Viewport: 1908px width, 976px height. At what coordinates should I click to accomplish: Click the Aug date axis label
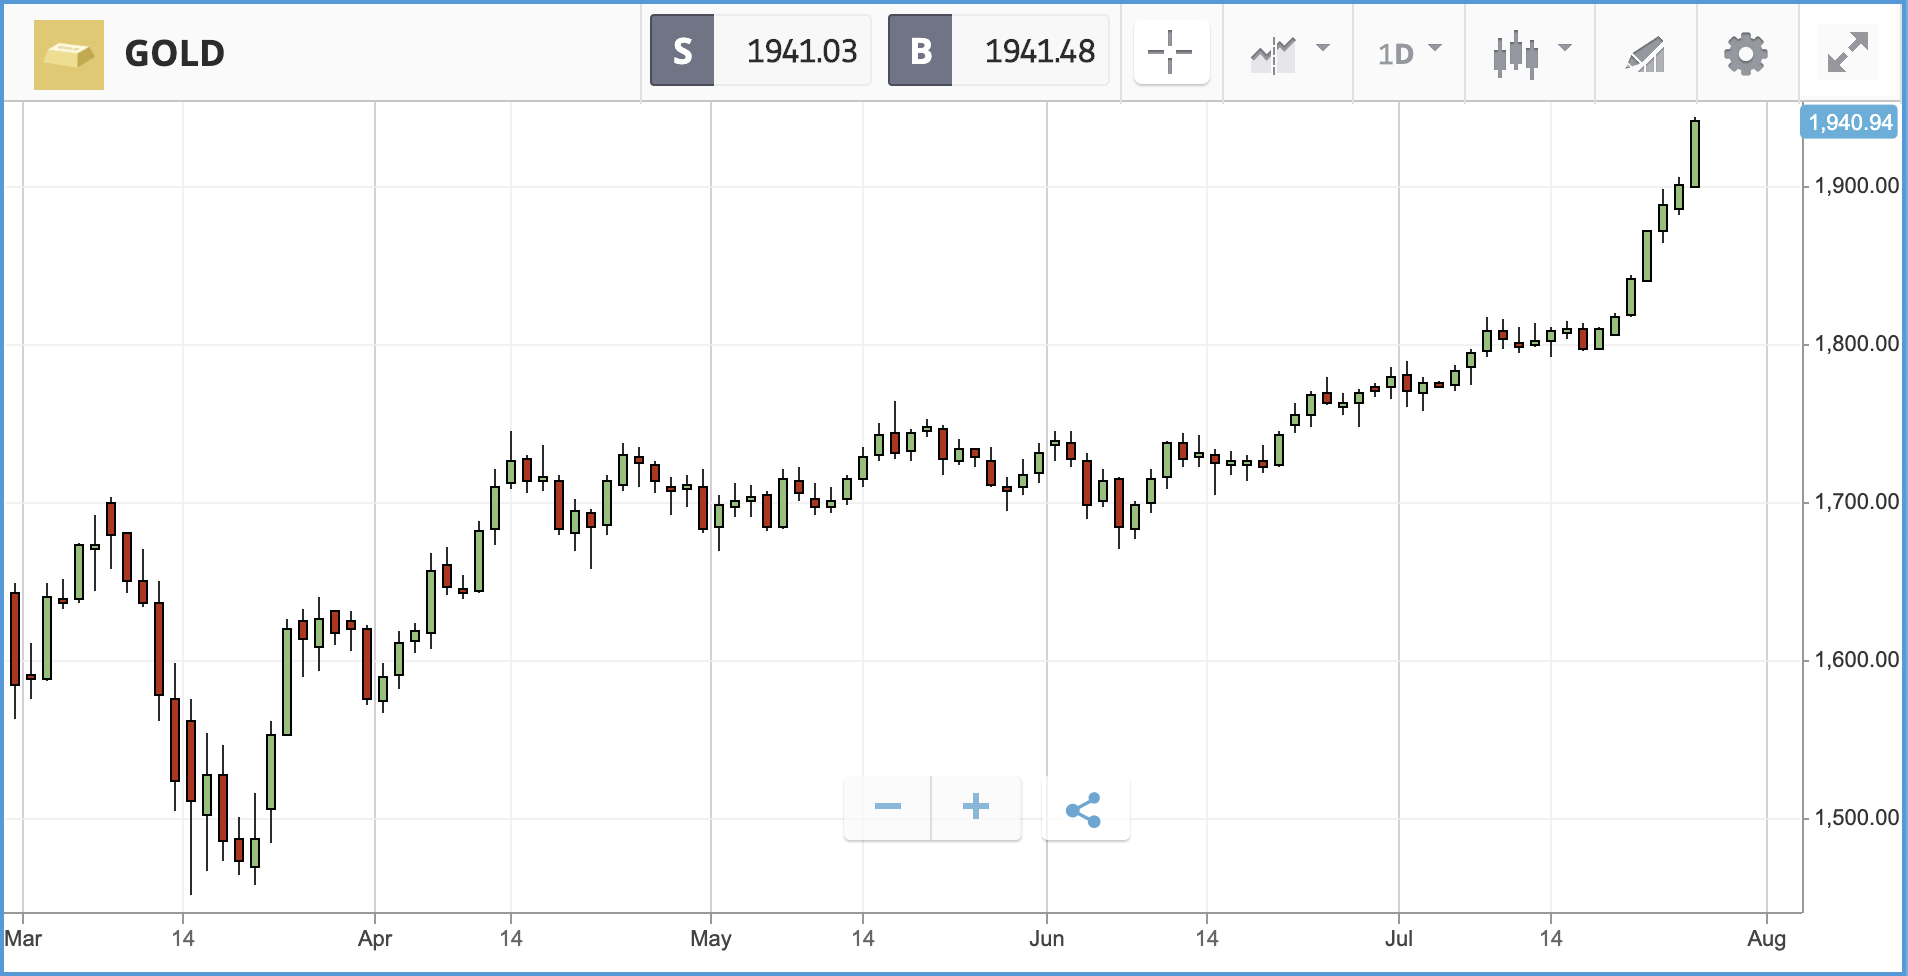(x=1767, y=939)
